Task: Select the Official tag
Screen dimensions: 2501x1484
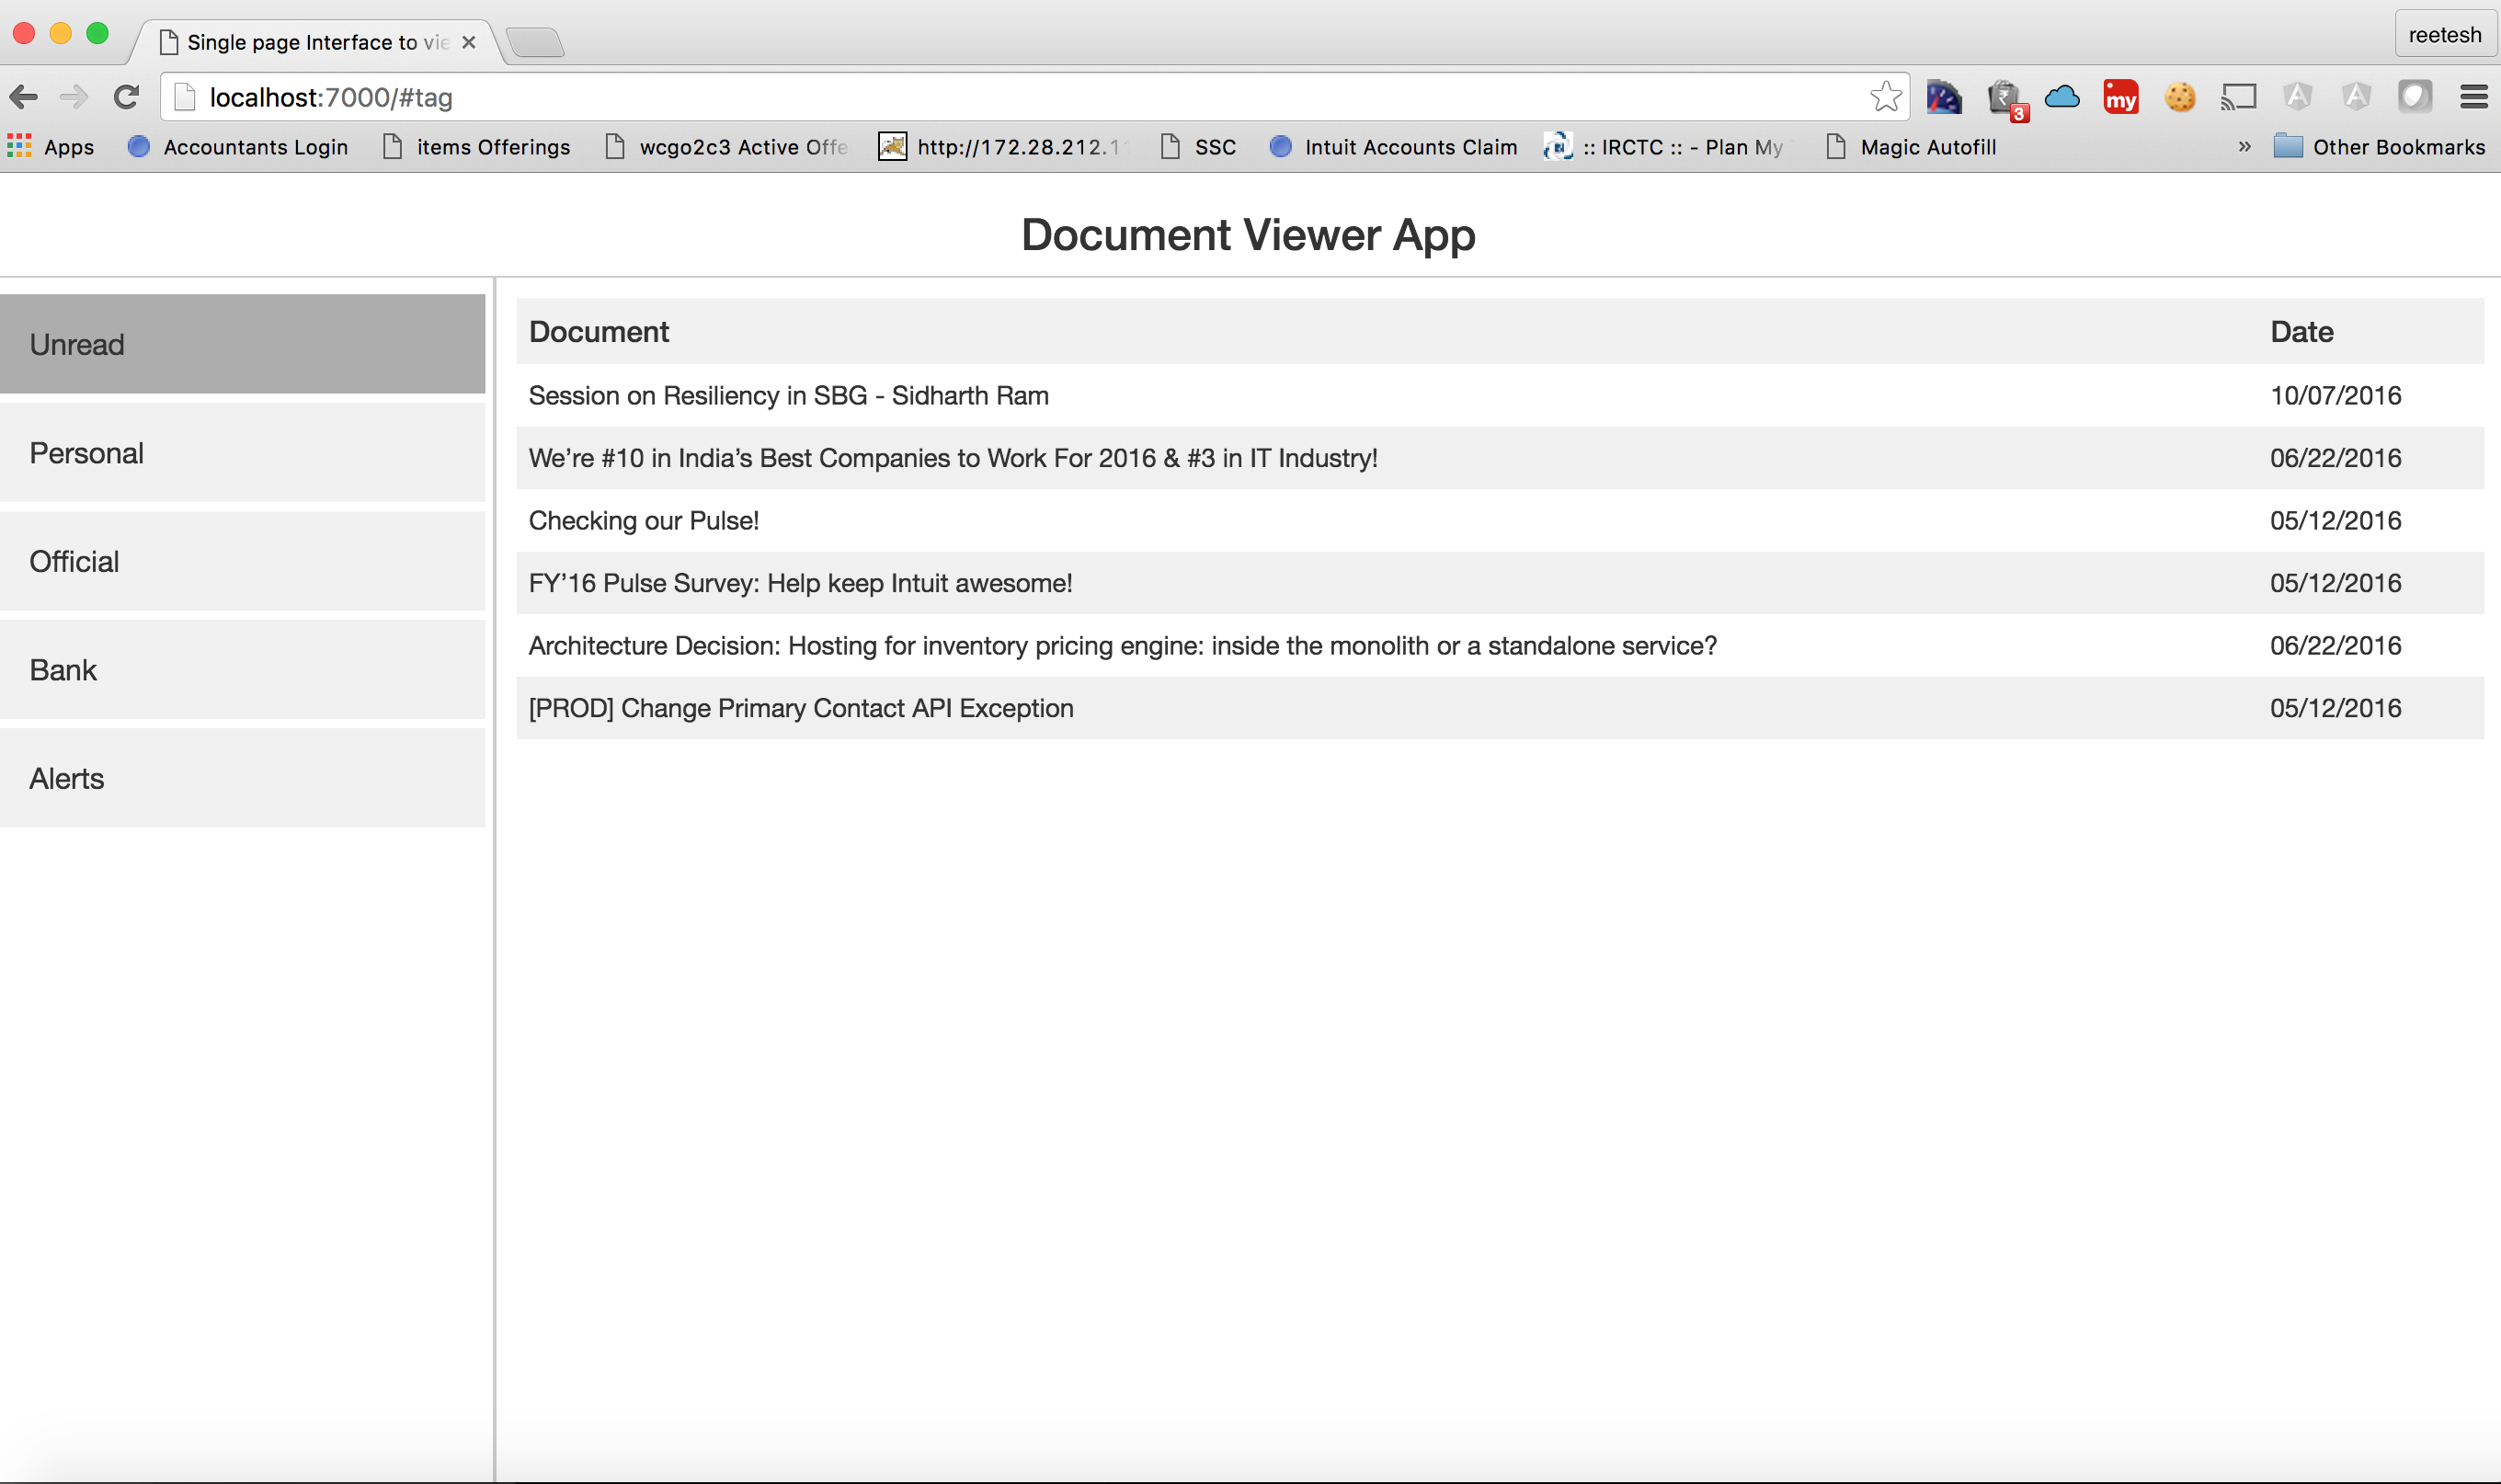Action: click(242, 561)
